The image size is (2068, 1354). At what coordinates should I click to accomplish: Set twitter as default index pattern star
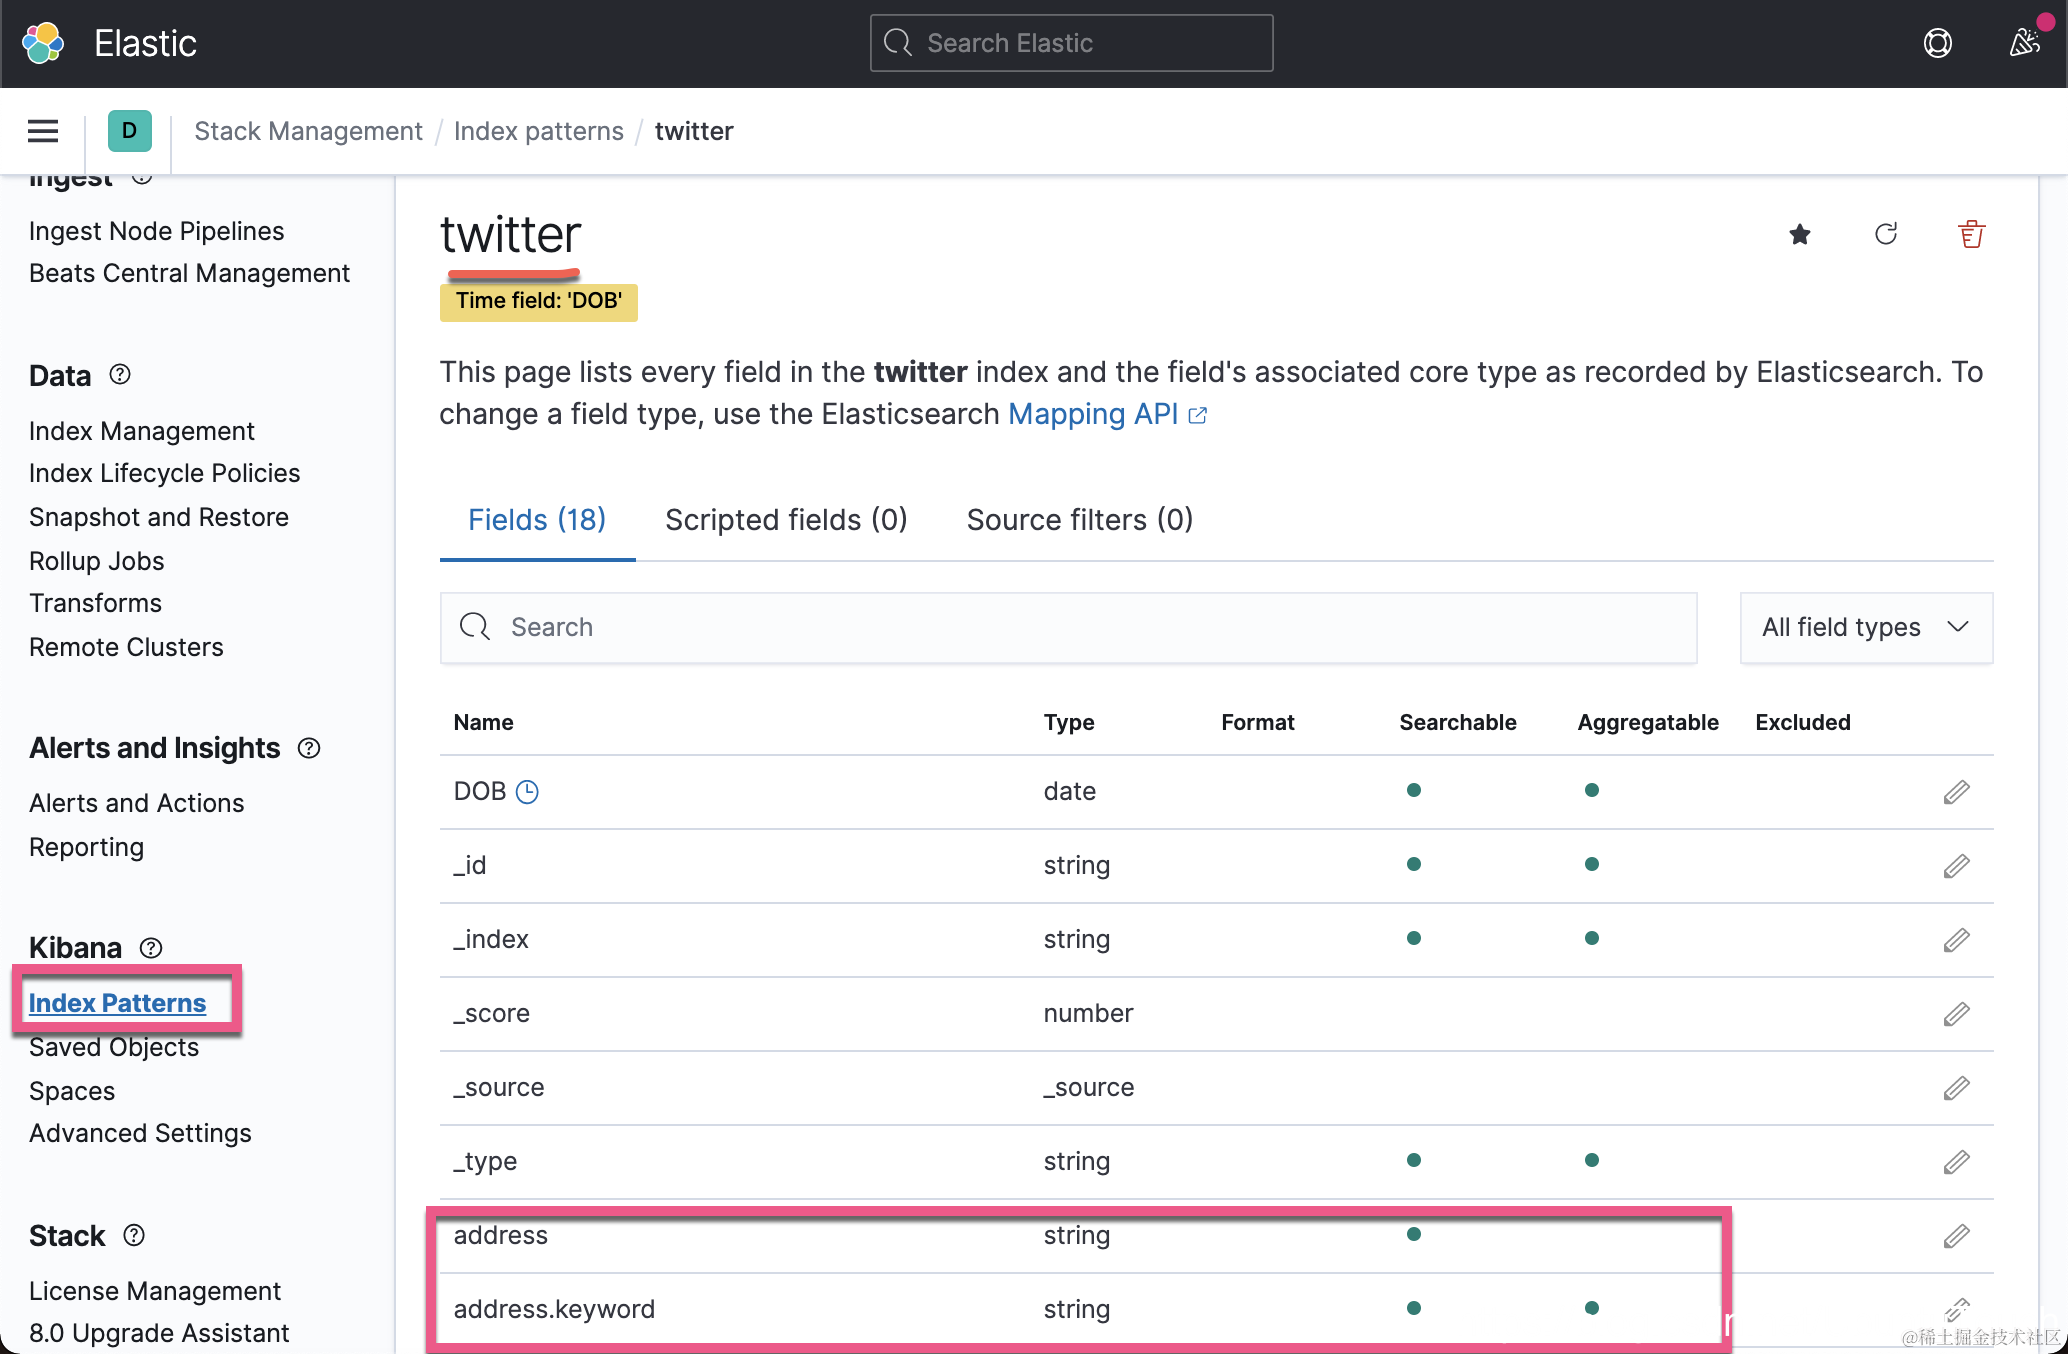click(x=1799, y=234)
